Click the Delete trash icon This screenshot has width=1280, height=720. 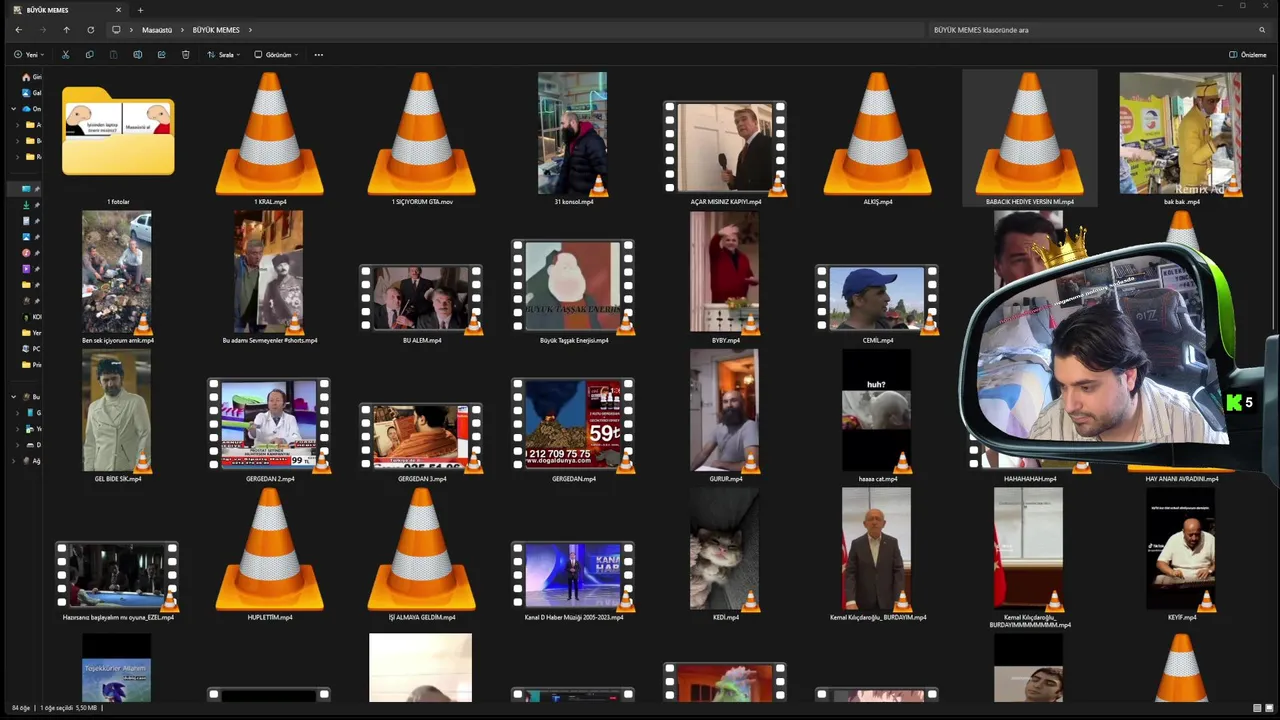tap(185, 55)
